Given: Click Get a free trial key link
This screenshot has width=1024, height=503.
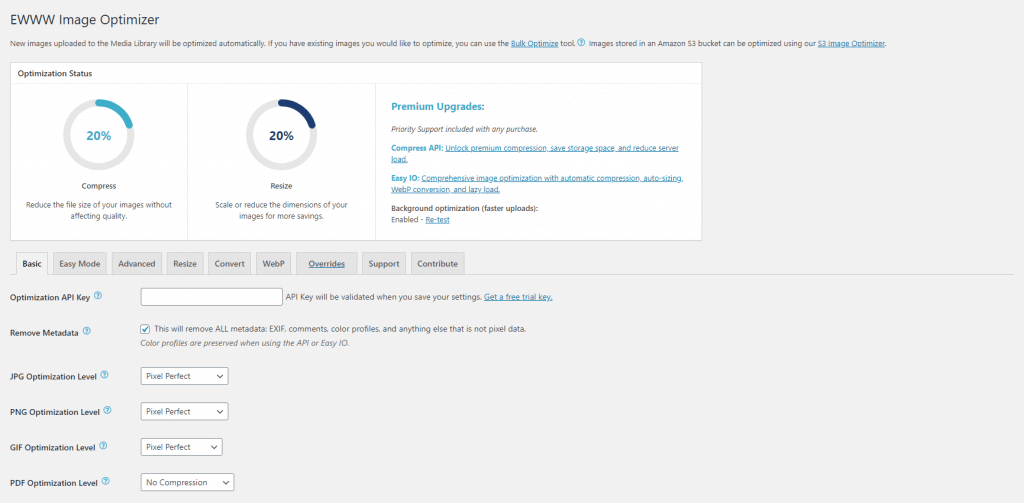Looking at the screenshot, I should coord(518,297).
